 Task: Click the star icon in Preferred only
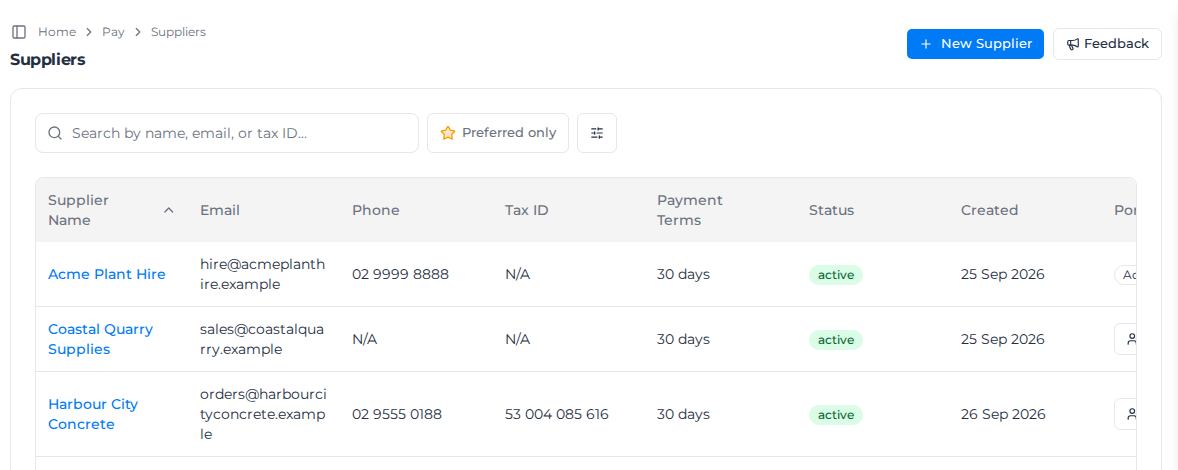point(448,133)
